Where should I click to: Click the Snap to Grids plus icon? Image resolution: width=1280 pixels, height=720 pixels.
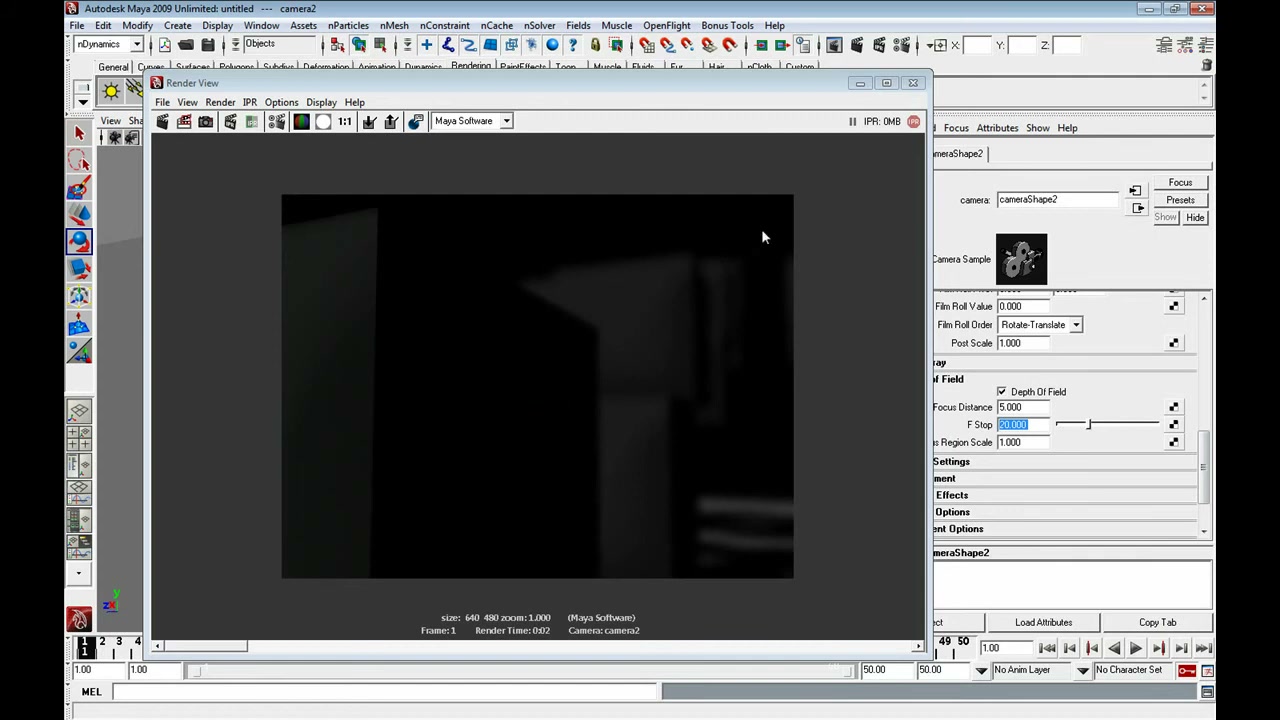(426, 45)
